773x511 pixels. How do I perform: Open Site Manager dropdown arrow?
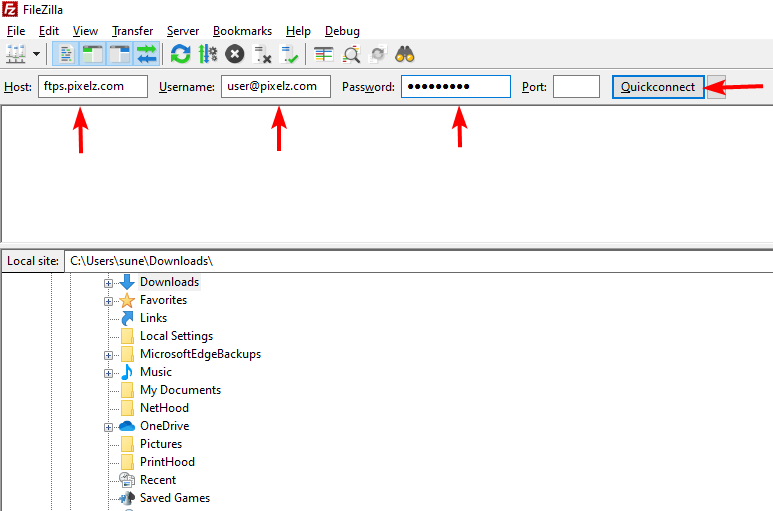(x=36, y=54)
